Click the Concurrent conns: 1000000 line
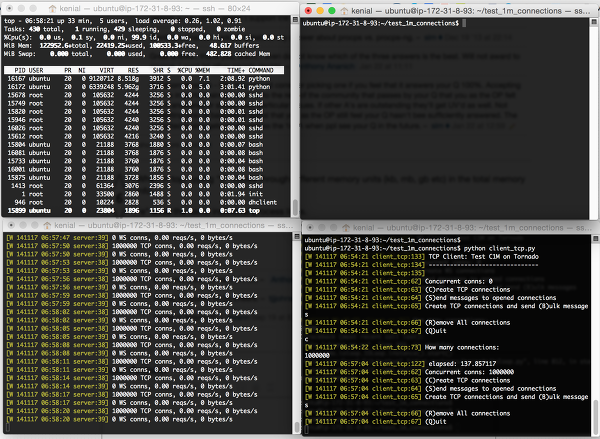Image resolution: width=600 pixels, height=439 pixels. (x=409, y=372)
